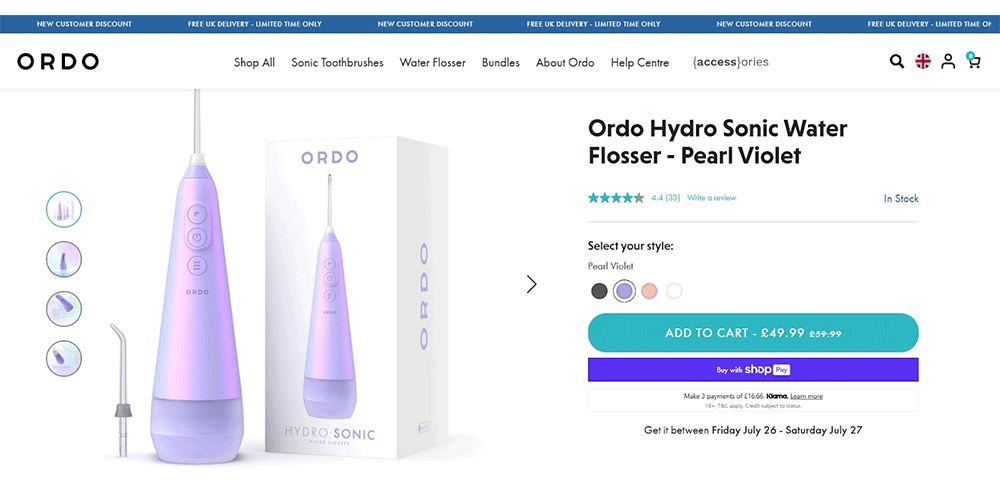The image size is (1000, 491).
Task: Open the Shop All menu
Action: pos(254,62)
